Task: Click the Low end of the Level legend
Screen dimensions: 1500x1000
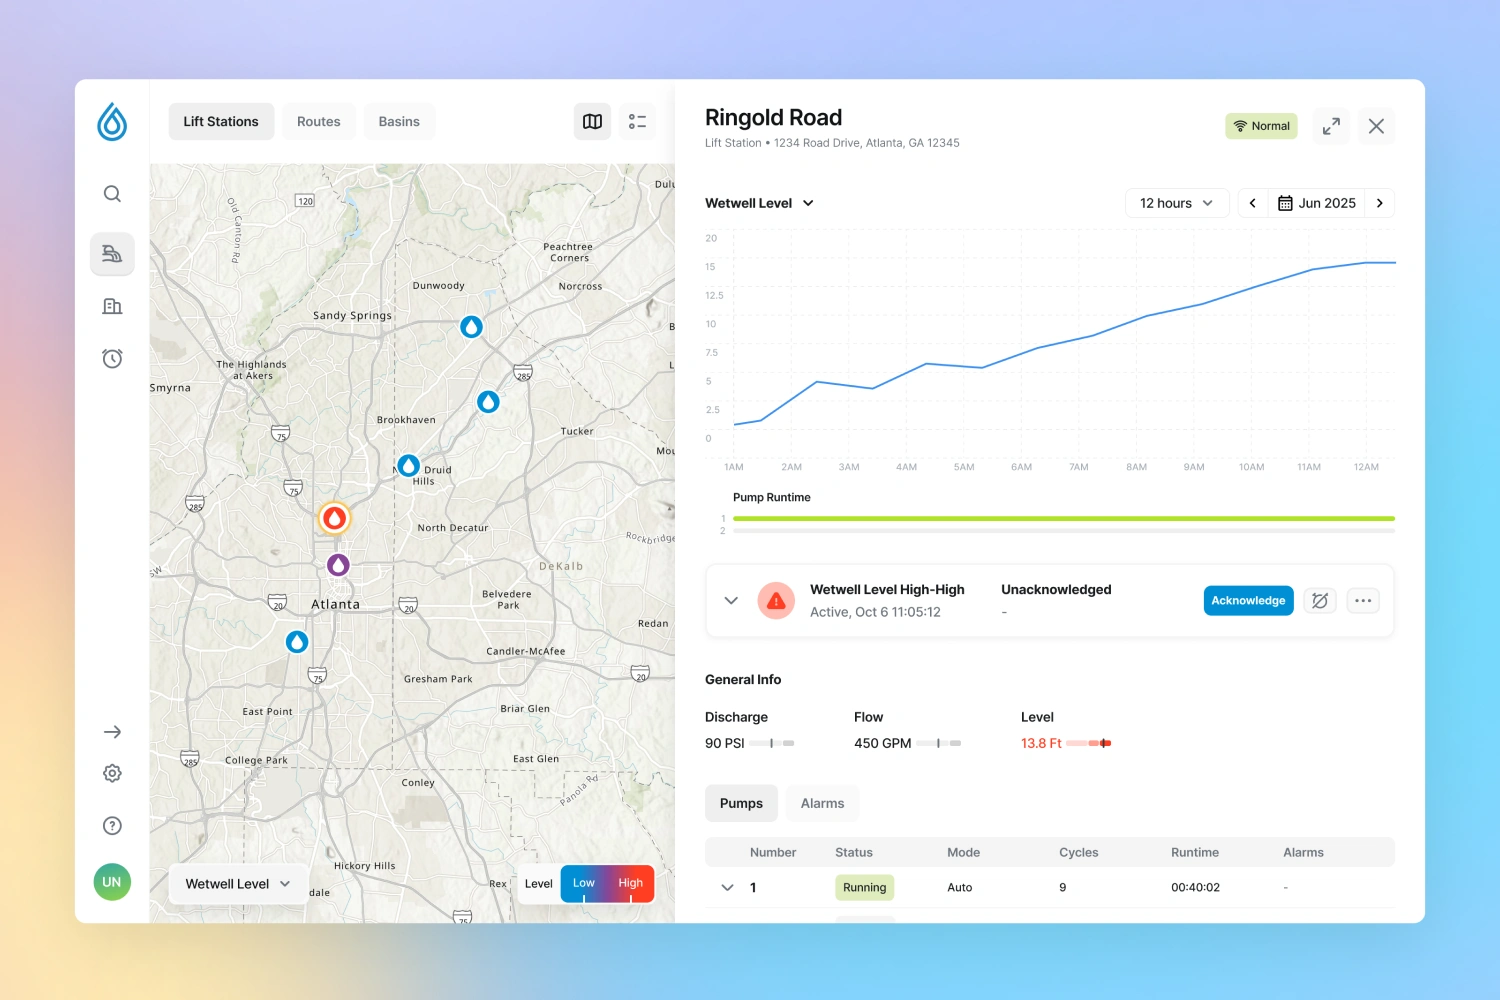Action: coord(584,884)
